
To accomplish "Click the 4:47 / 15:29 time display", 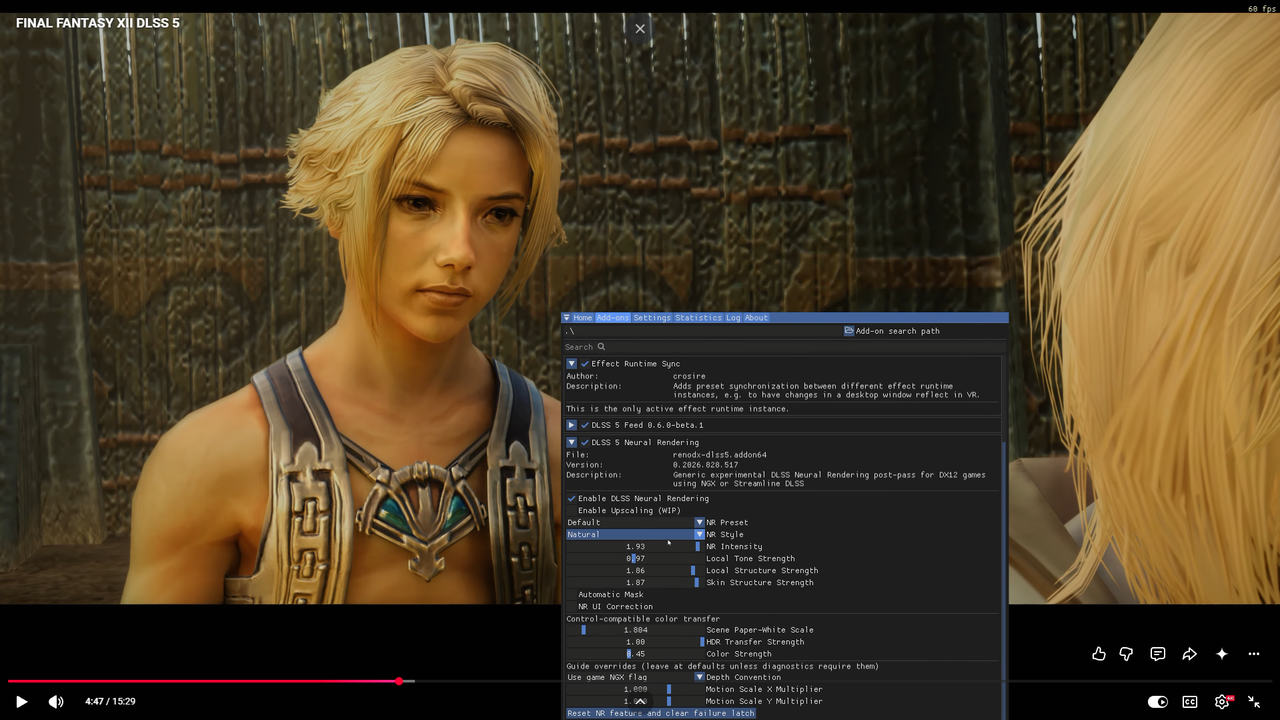I will click(x=111, y=702).
